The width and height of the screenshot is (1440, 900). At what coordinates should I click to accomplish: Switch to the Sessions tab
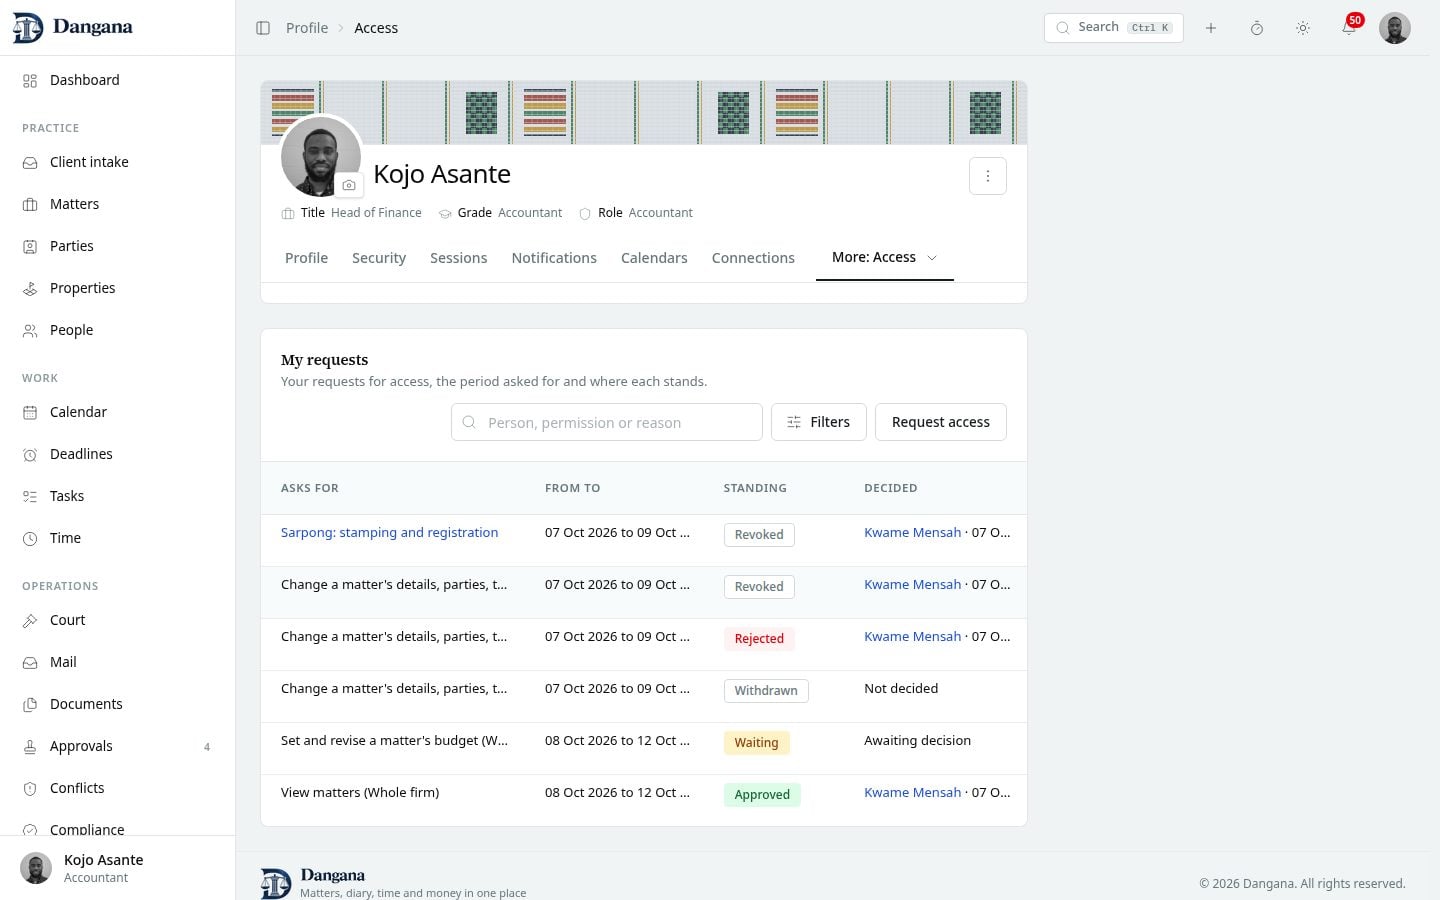click(x=459, y=258)
